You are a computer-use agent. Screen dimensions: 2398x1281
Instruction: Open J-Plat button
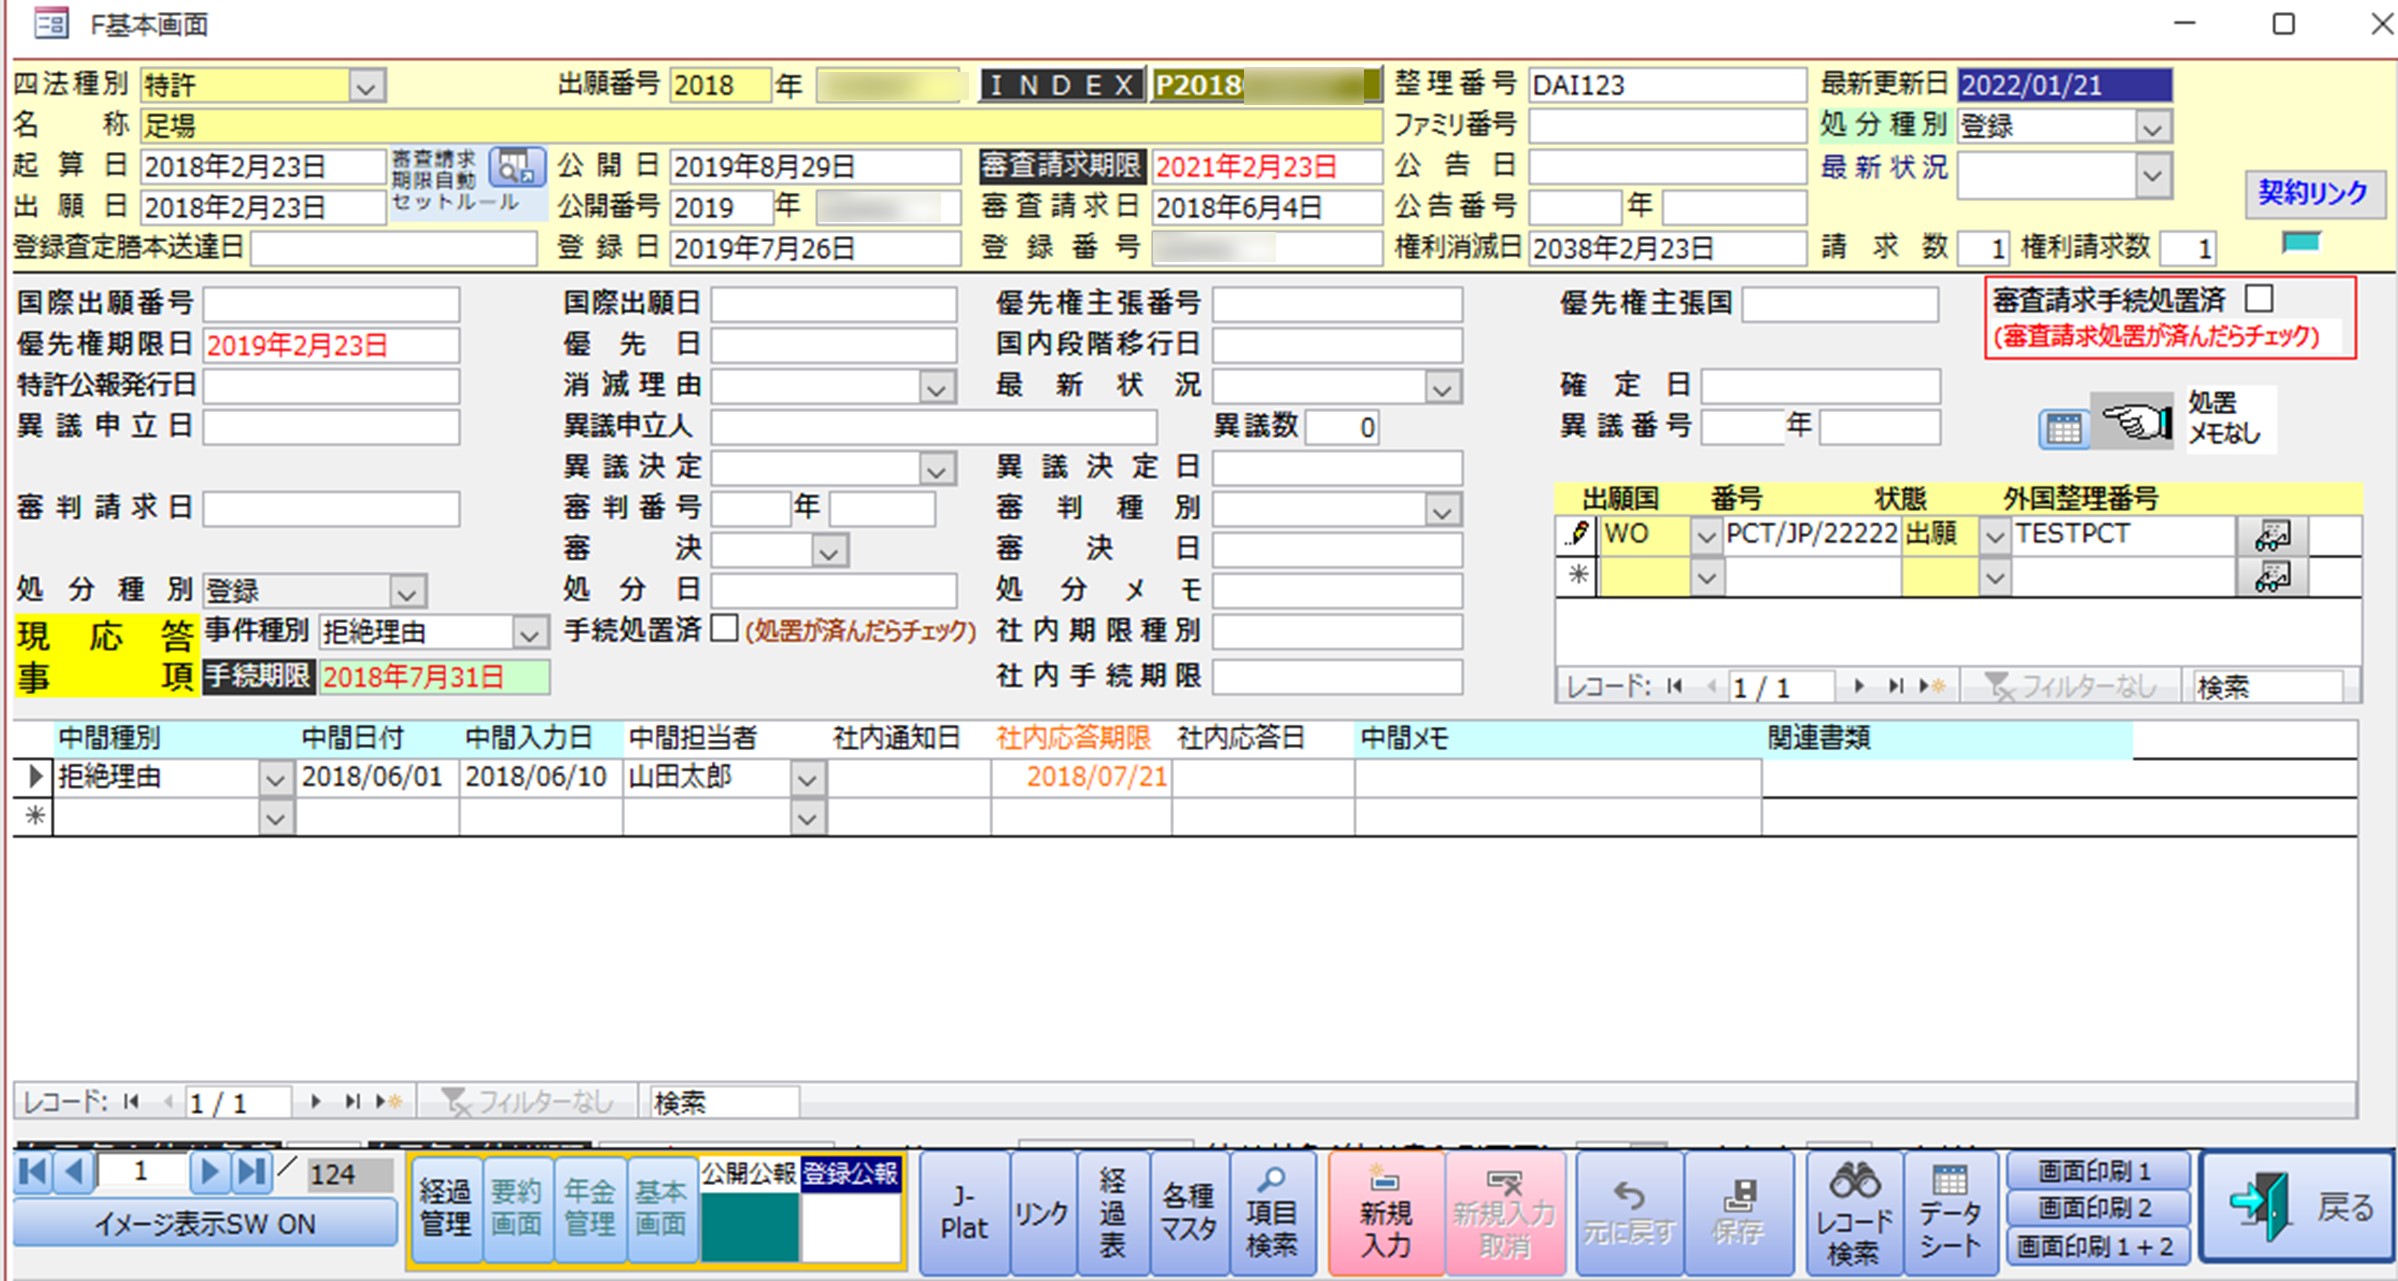tap(964, 1214)
